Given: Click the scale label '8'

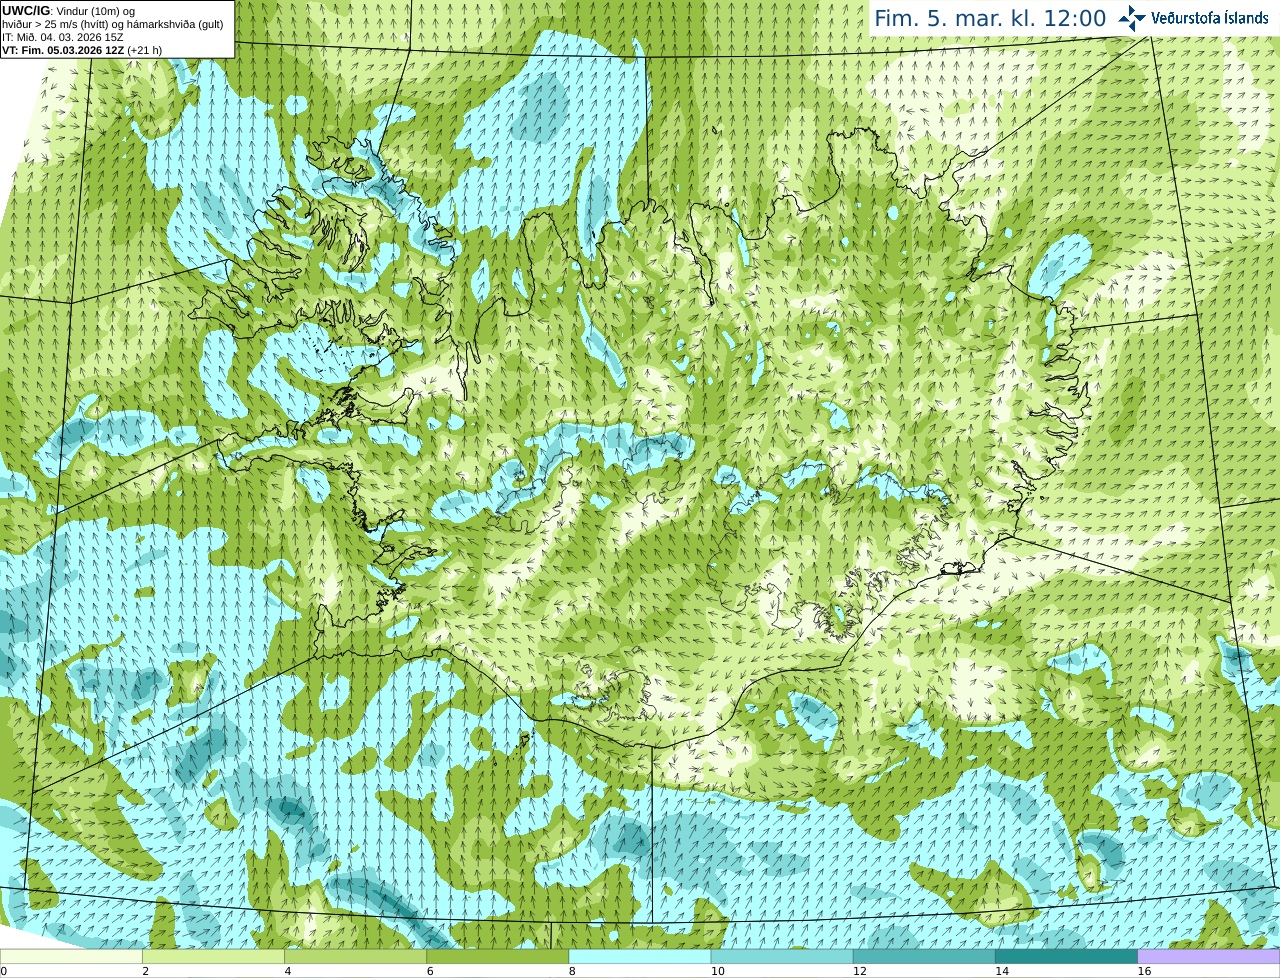Looking at the screenshot, I should (x=572, y=971).
